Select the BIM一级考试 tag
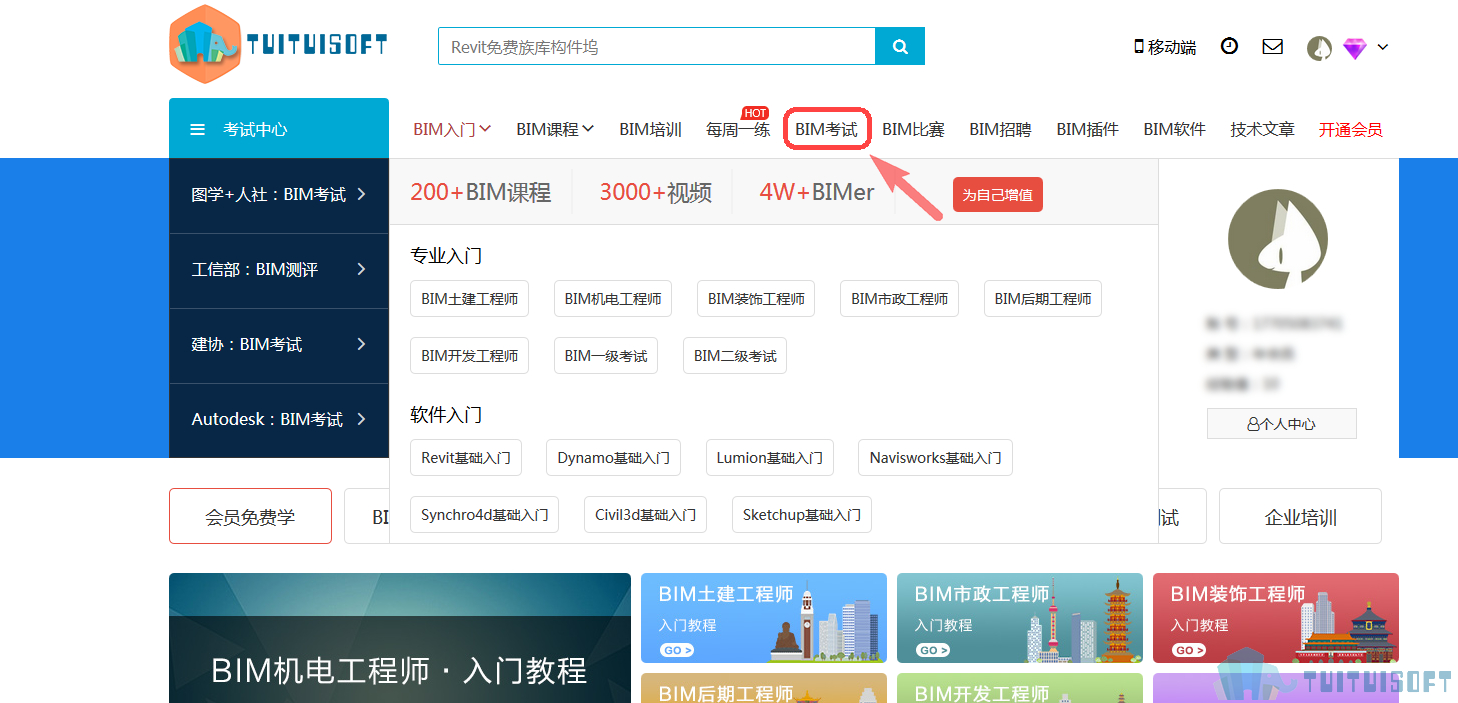 click(606, 356)
